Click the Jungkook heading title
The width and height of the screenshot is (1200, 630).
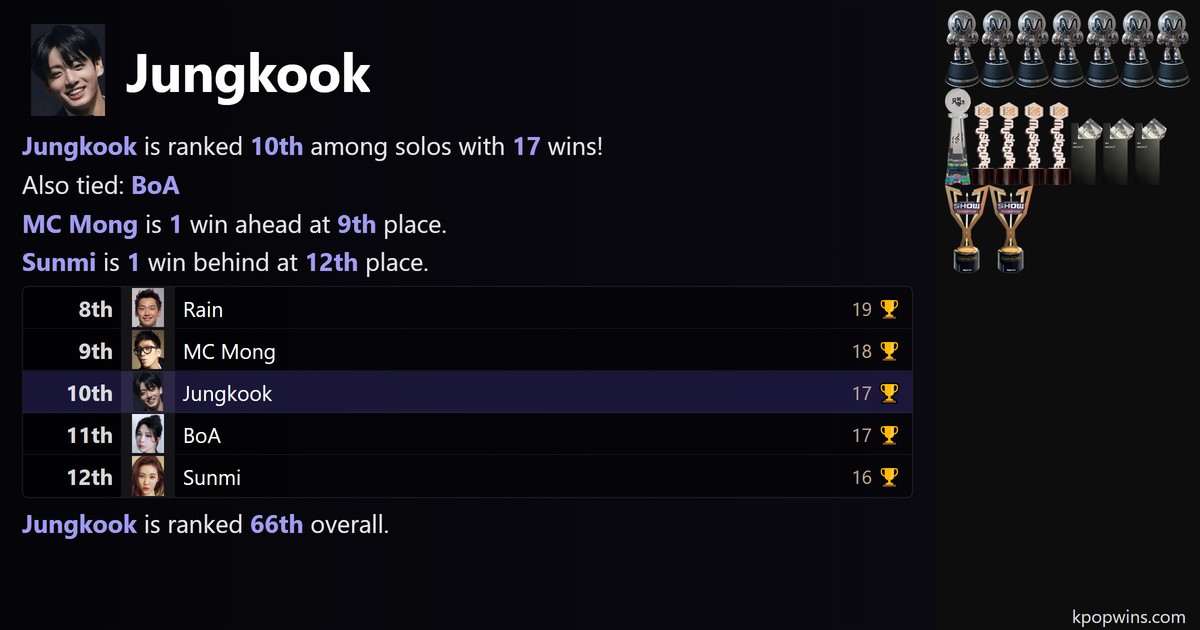[248, 73]
